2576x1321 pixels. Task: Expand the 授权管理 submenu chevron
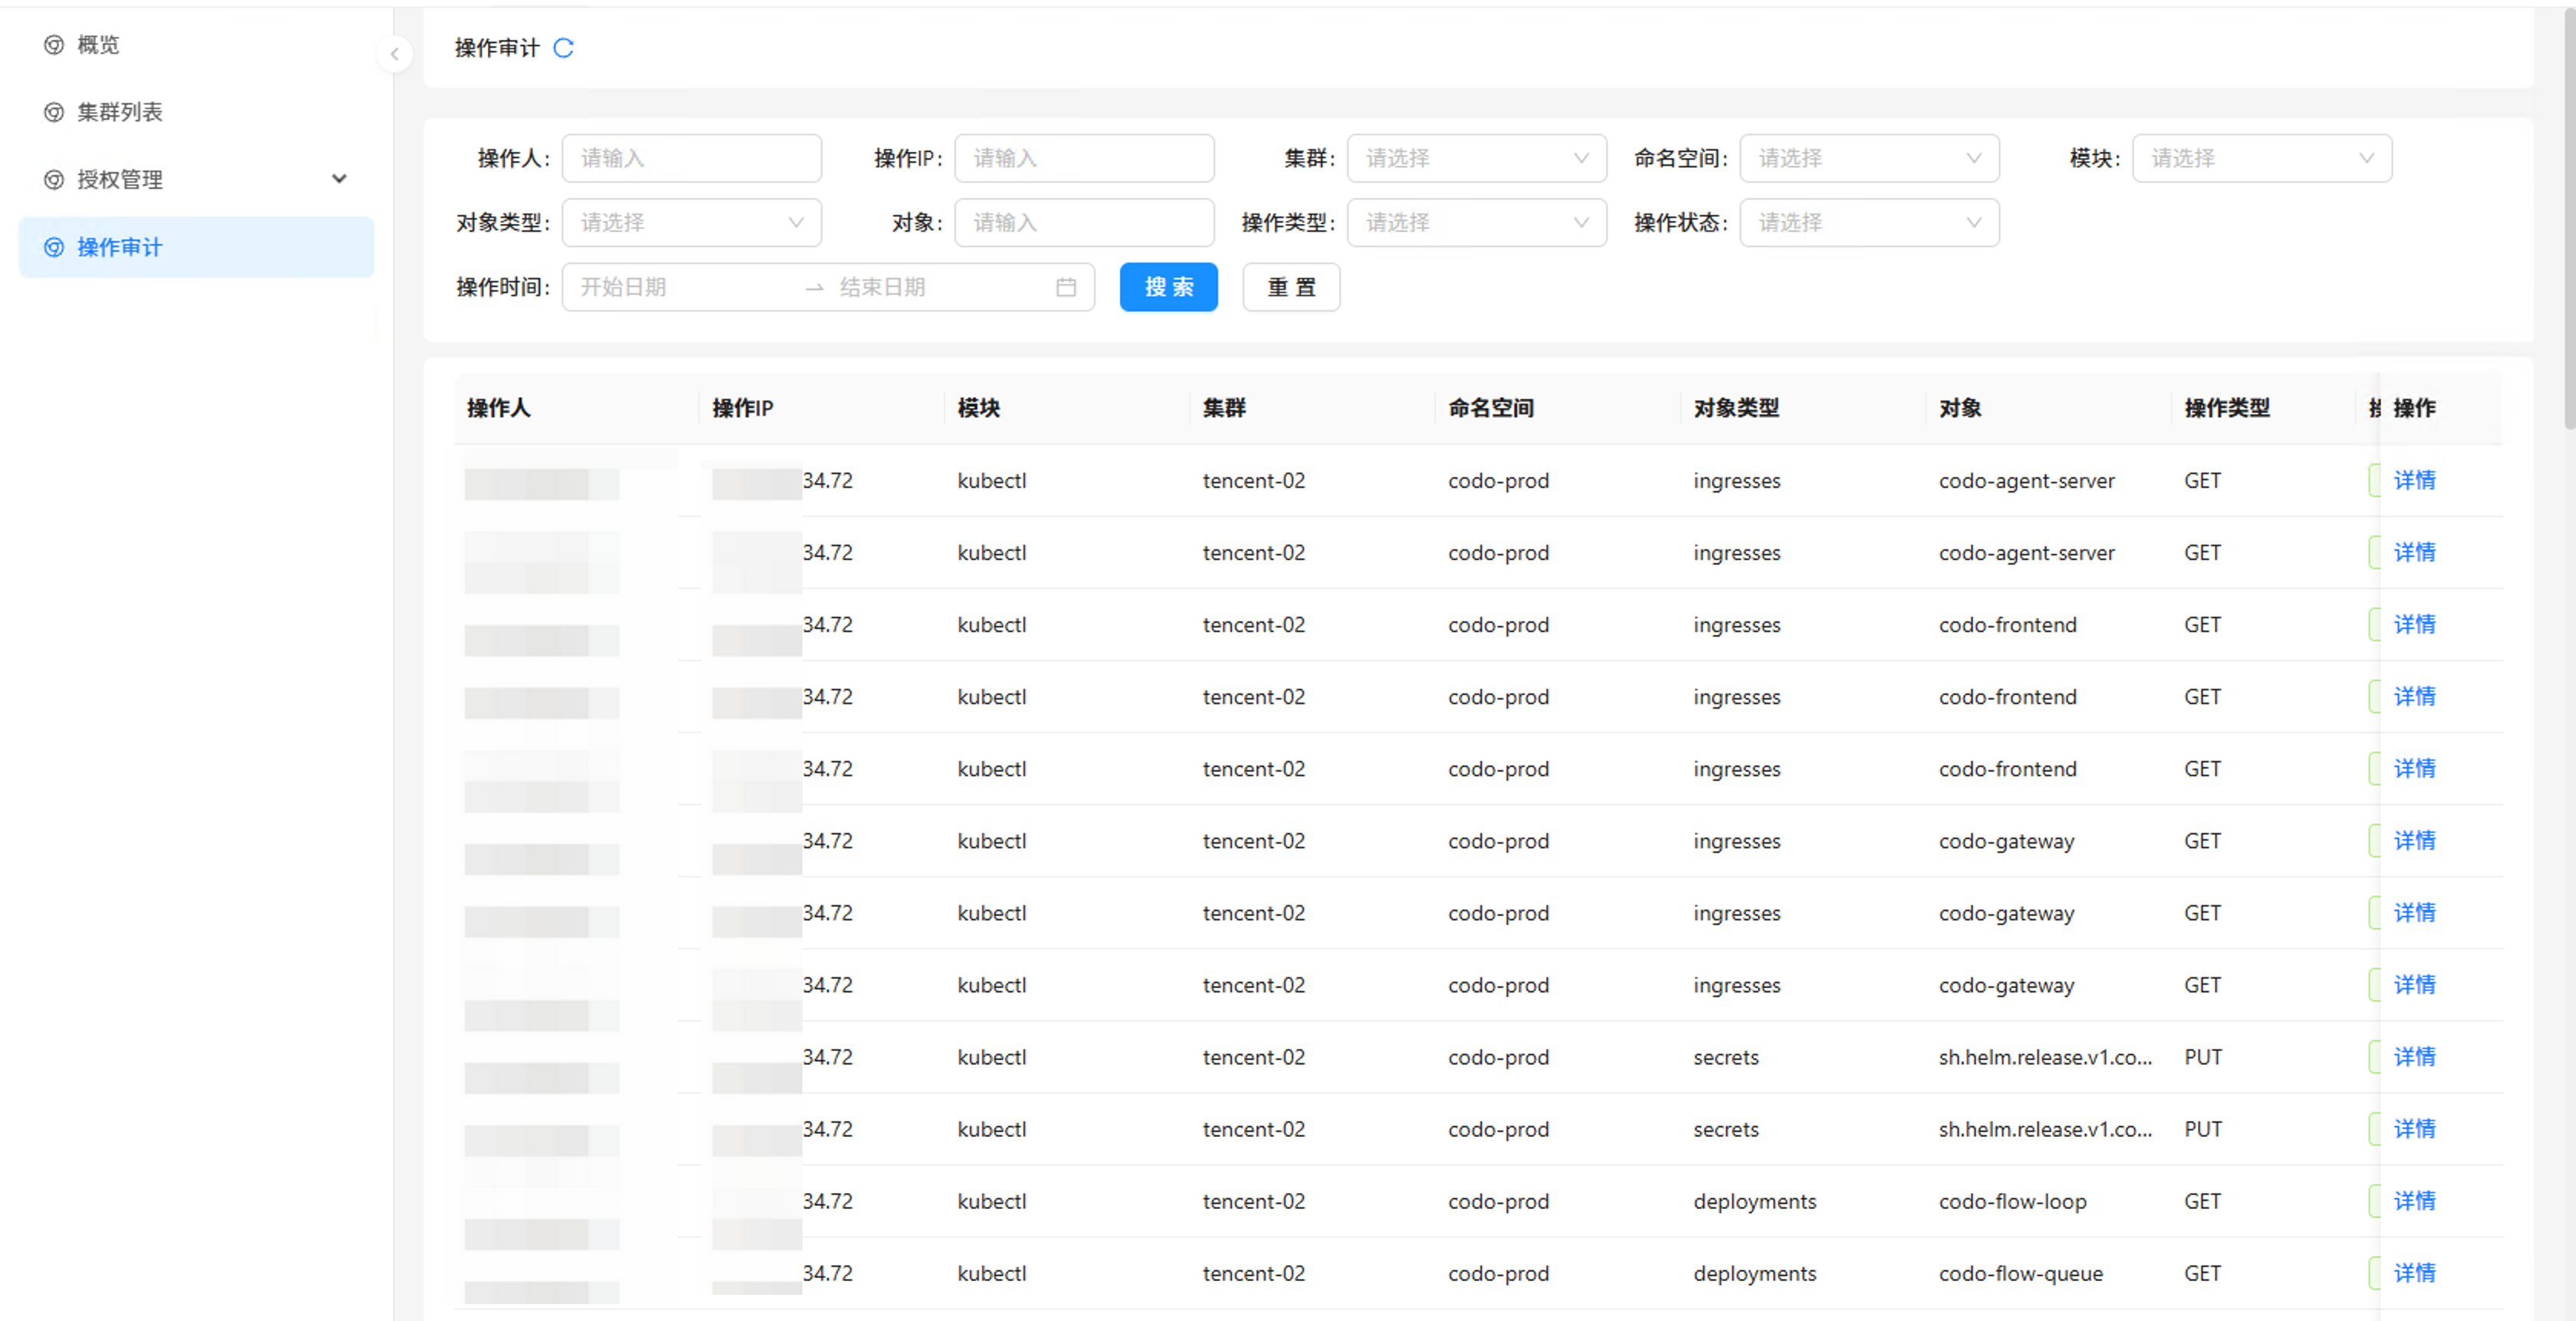[339, 179]
